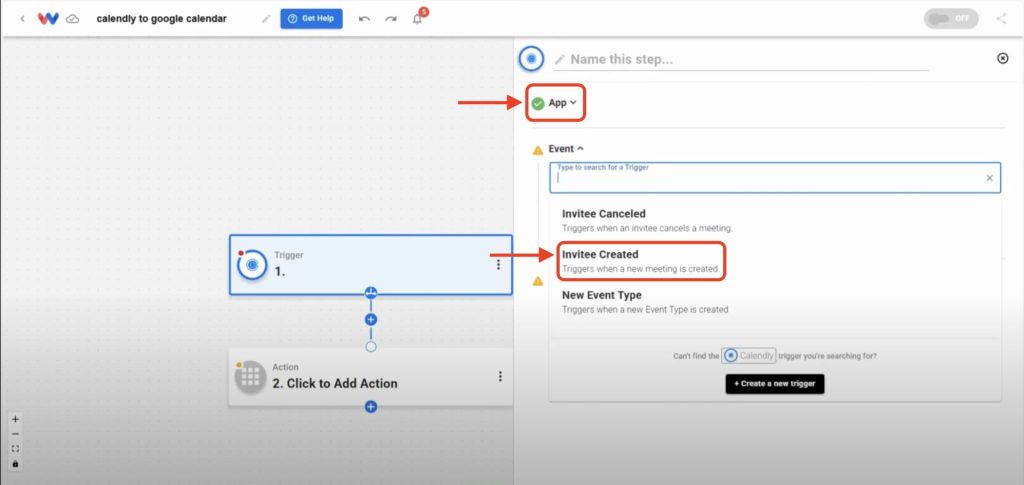Redo the last change

[391, 19]
